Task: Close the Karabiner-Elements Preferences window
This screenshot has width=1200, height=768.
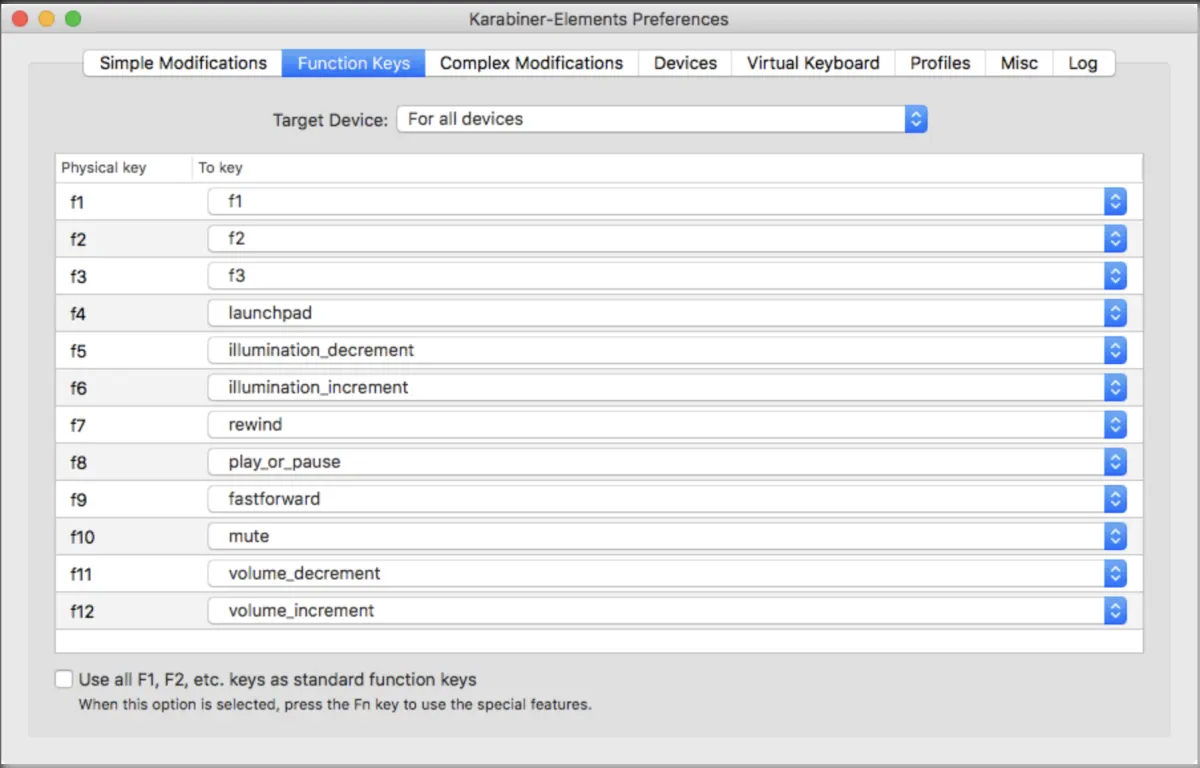Action: point(20,19)
